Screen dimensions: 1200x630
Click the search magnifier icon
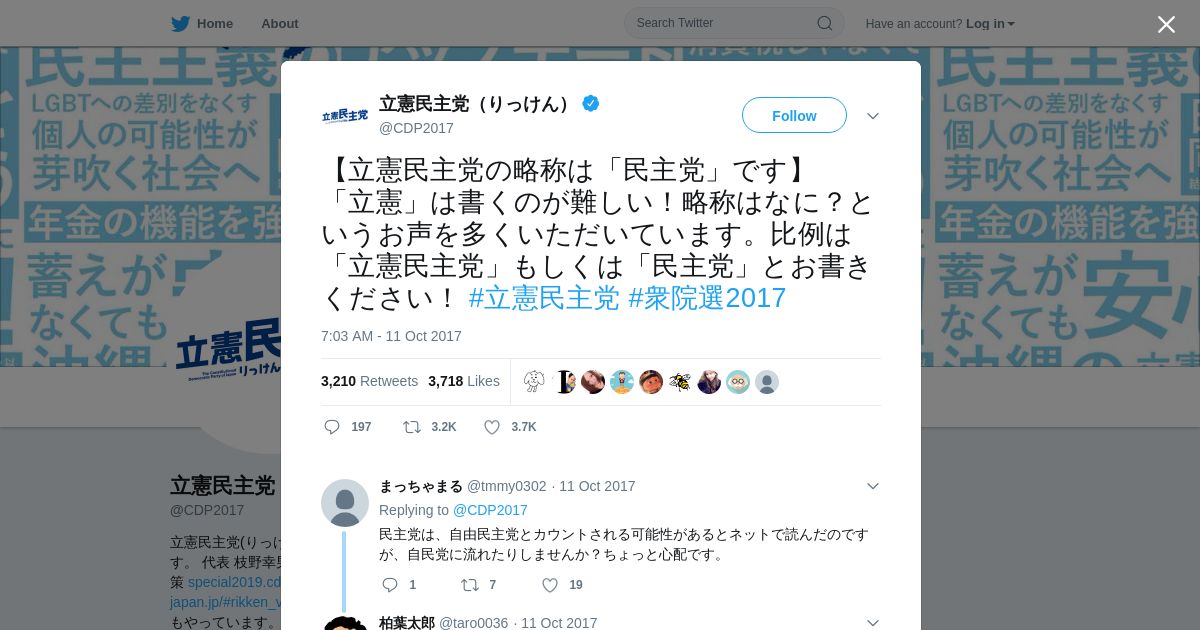[x=825, y=23]
